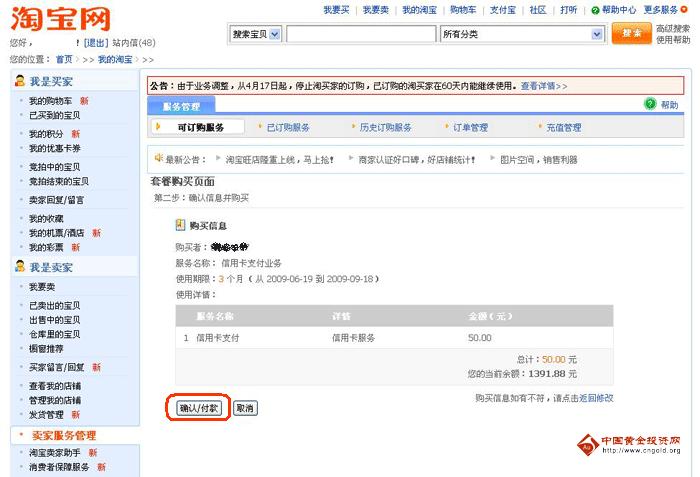Open 我的机票/酒店 in sidebar
This screenshot has width=700, height=477.
pyautogui.click(x=56, y=233)
